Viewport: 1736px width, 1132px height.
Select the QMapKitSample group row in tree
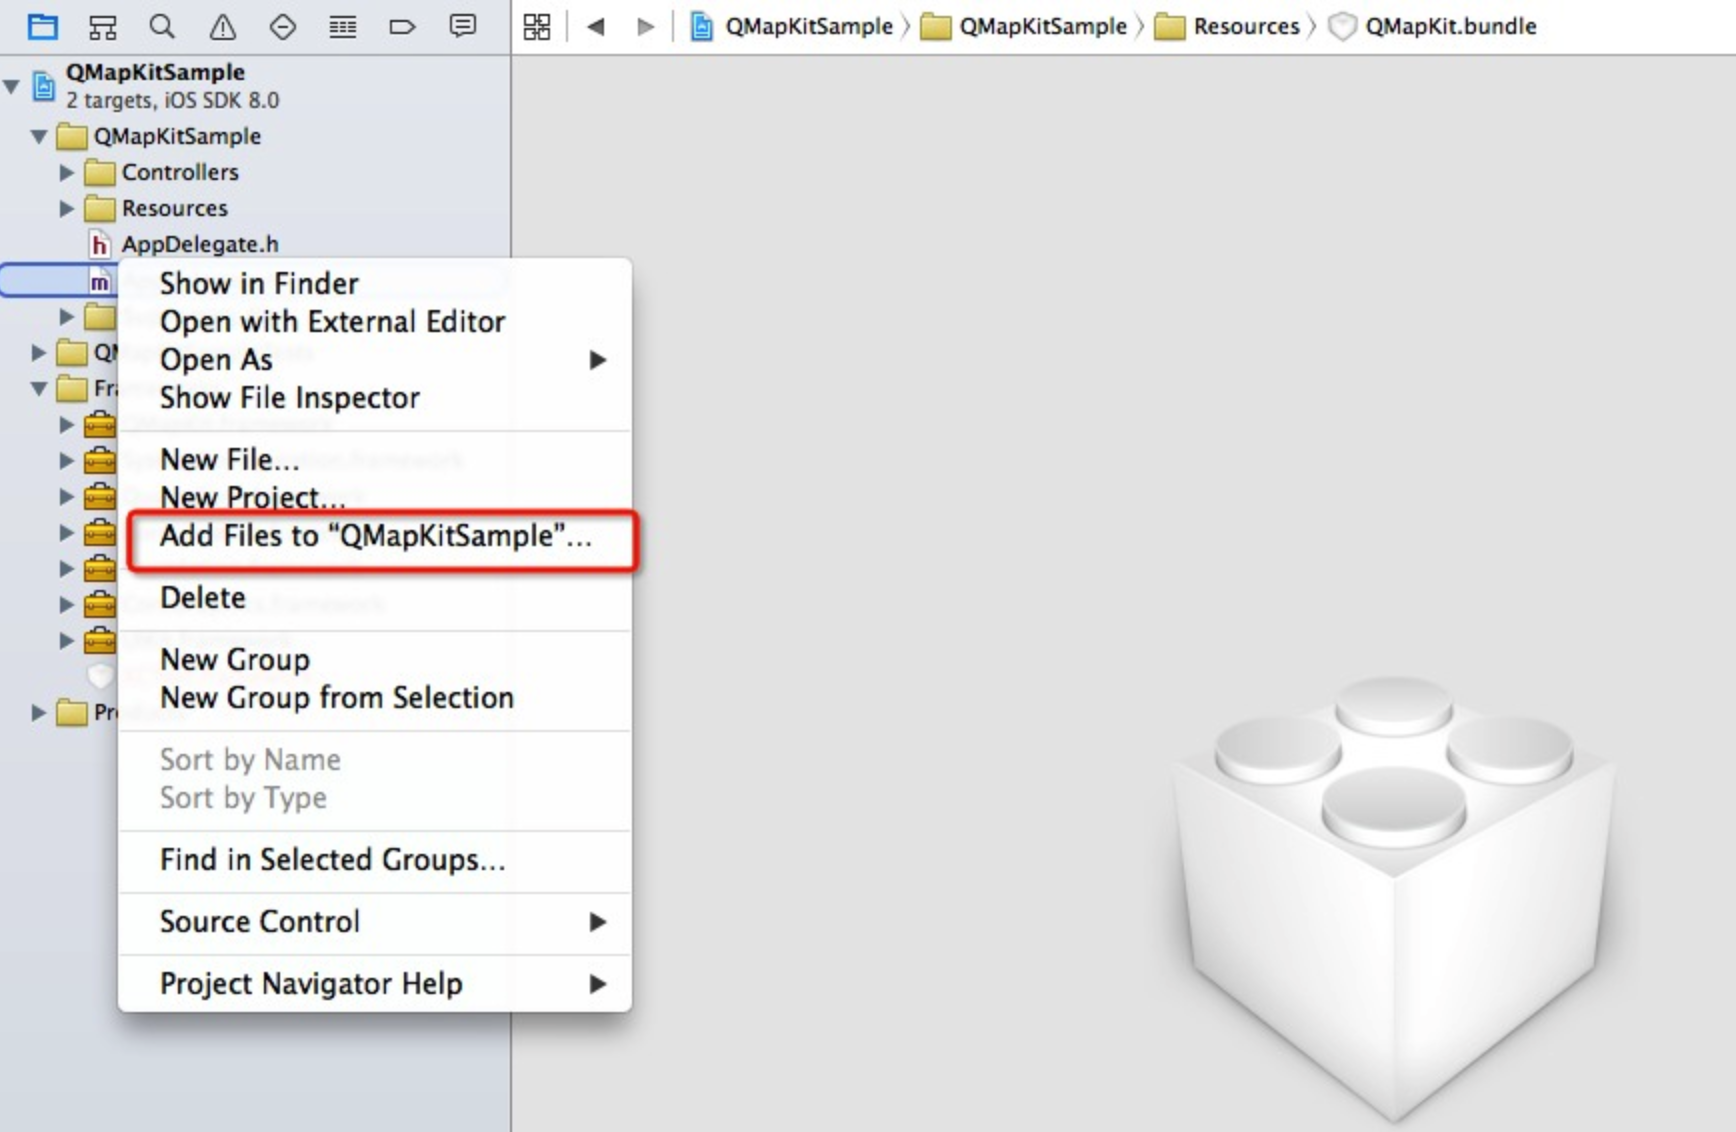tap(255, 136)
